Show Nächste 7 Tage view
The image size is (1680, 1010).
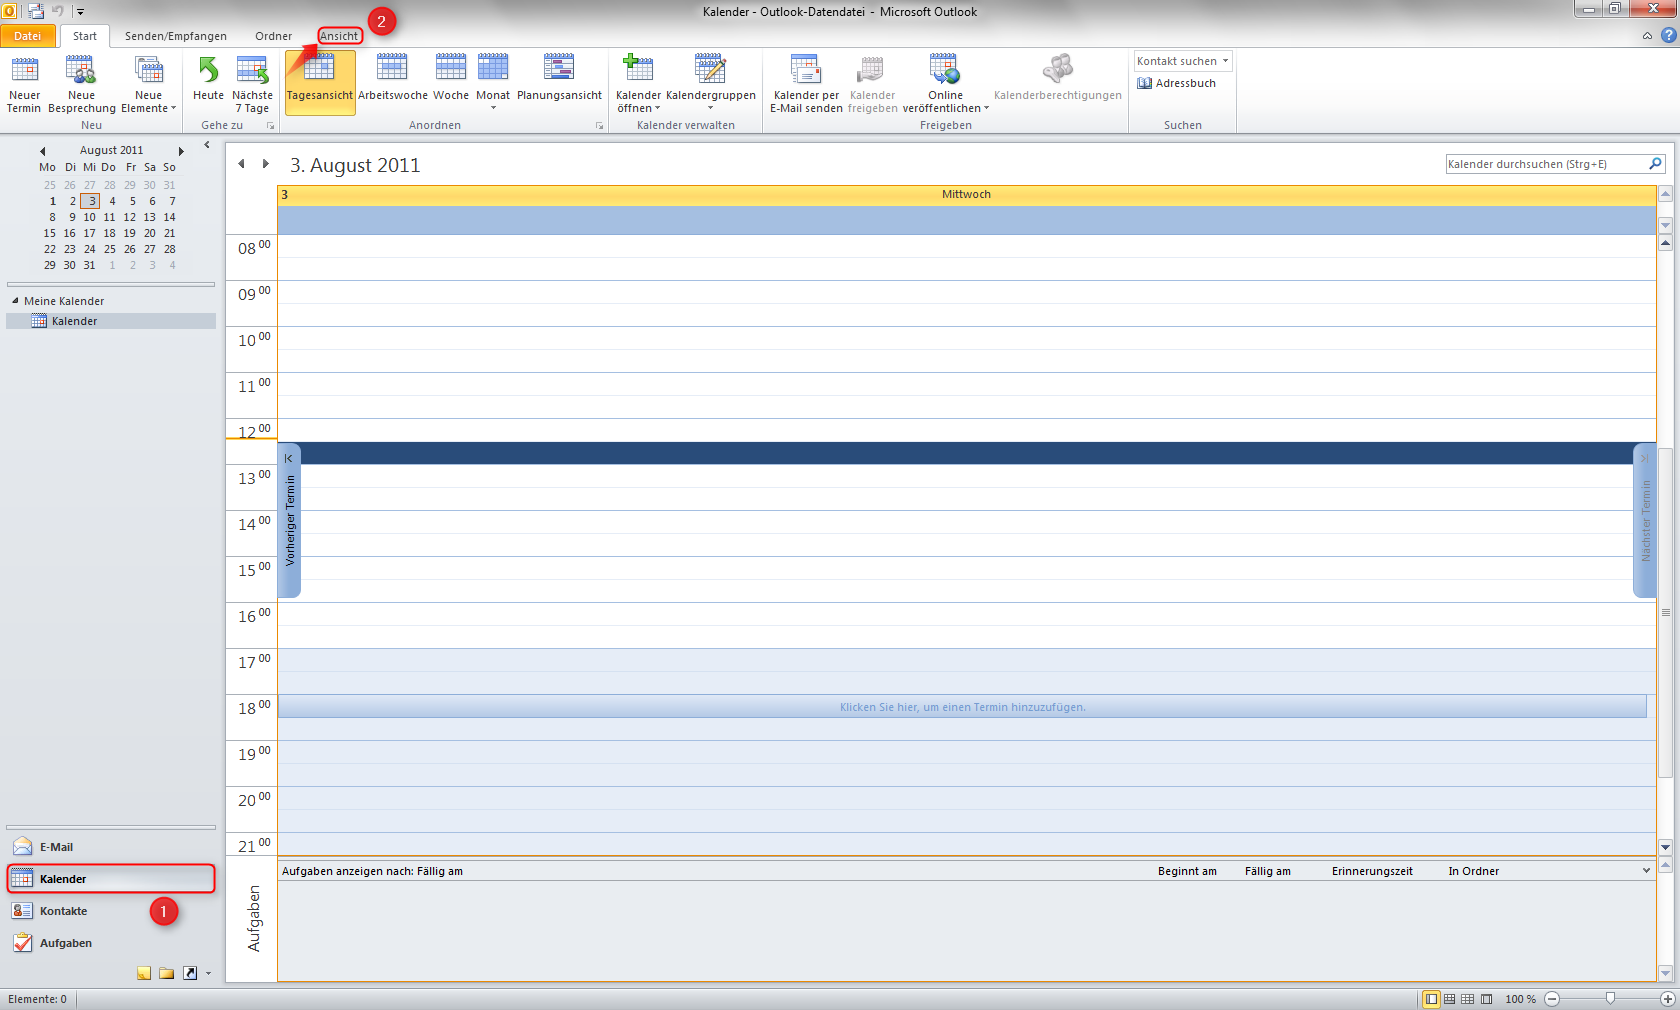click(x=251, y=84)
